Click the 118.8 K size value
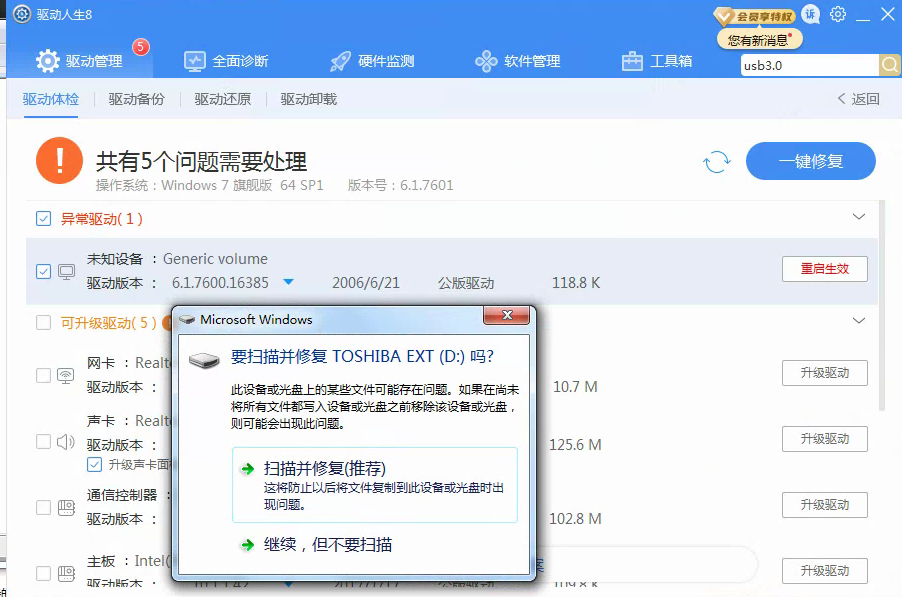 (576, 283)
